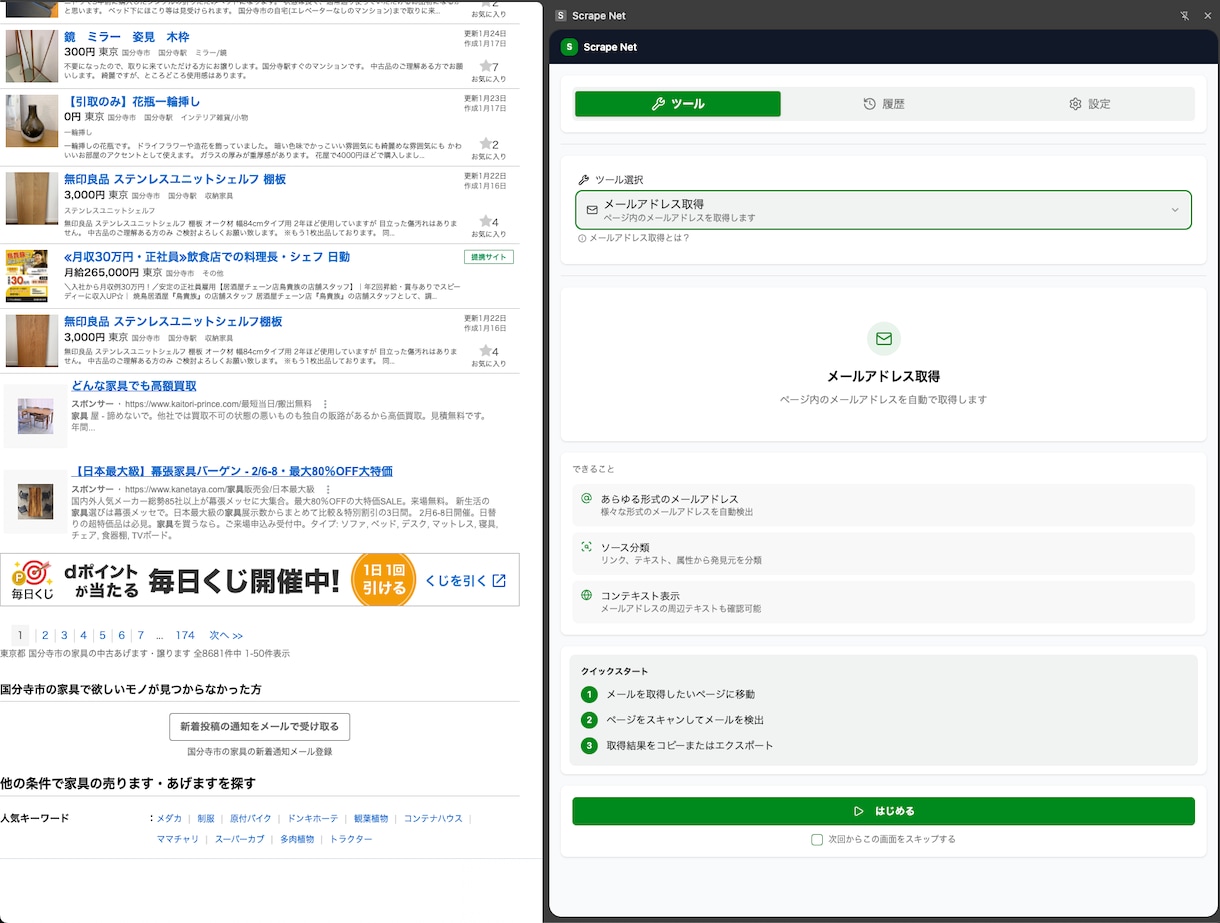Click the ソース分類 feature row
1220x923 pixels.
(x=884, y=553)
